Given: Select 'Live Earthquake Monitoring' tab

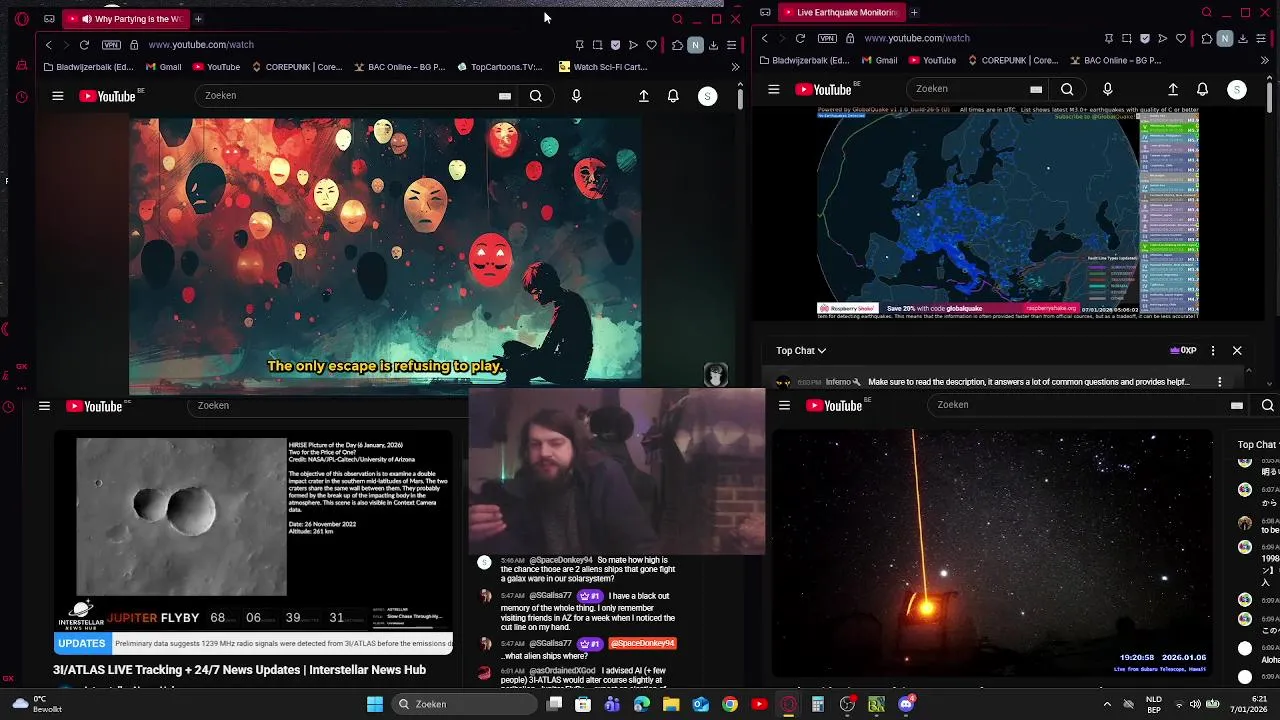Looking at the screenshot, I should coord(840,12).
